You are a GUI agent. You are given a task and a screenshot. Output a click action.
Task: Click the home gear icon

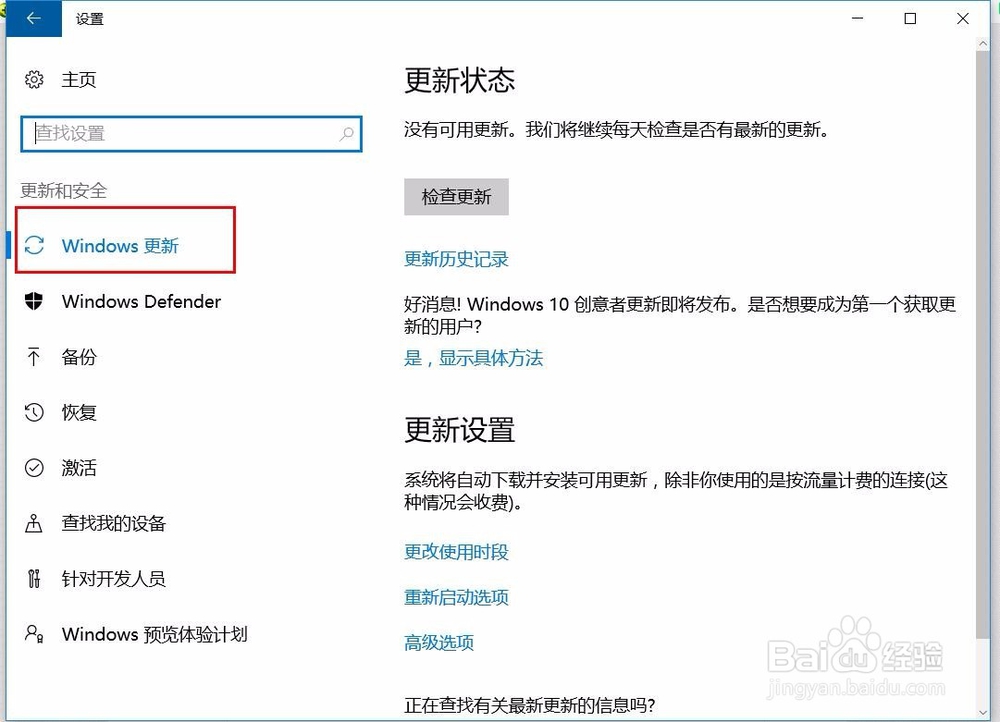tap(34, 80)
